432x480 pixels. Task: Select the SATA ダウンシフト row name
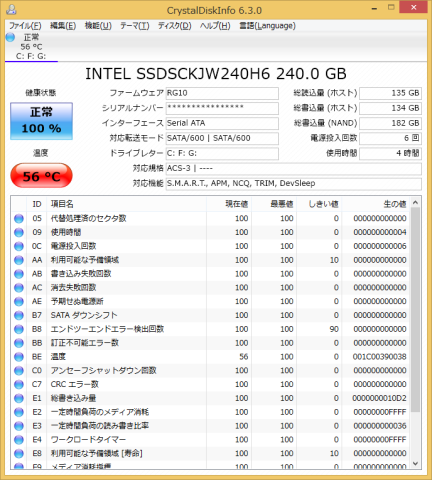tap(84, 315)
